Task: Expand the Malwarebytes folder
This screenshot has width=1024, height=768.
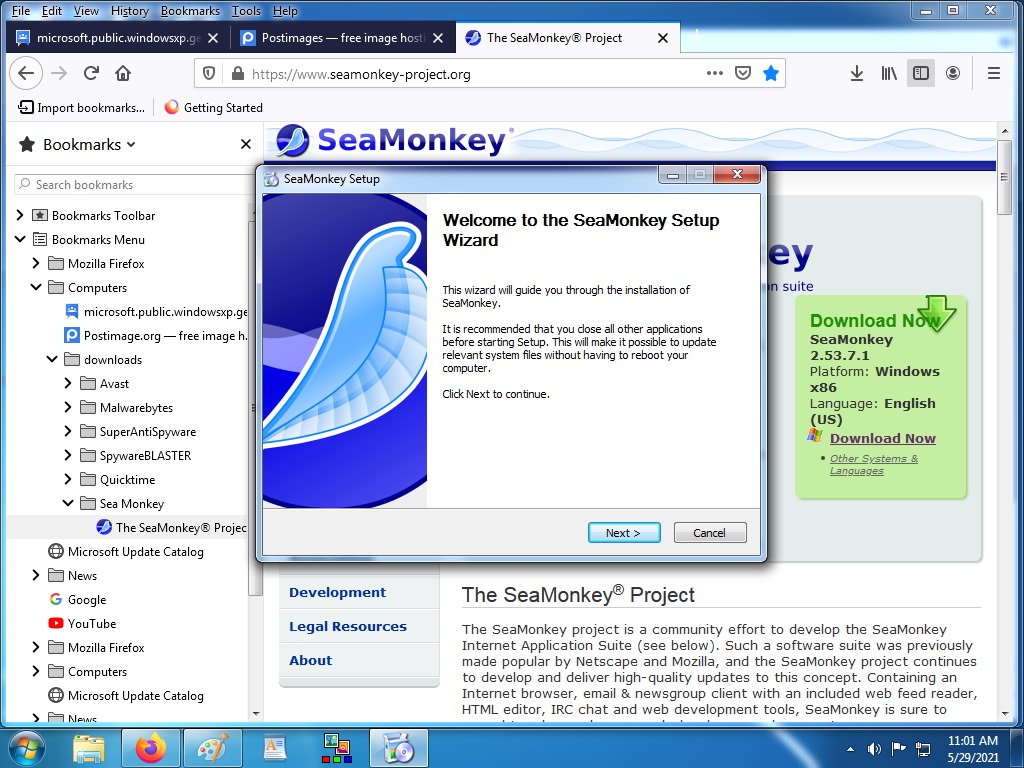Action: click(68, 408)
